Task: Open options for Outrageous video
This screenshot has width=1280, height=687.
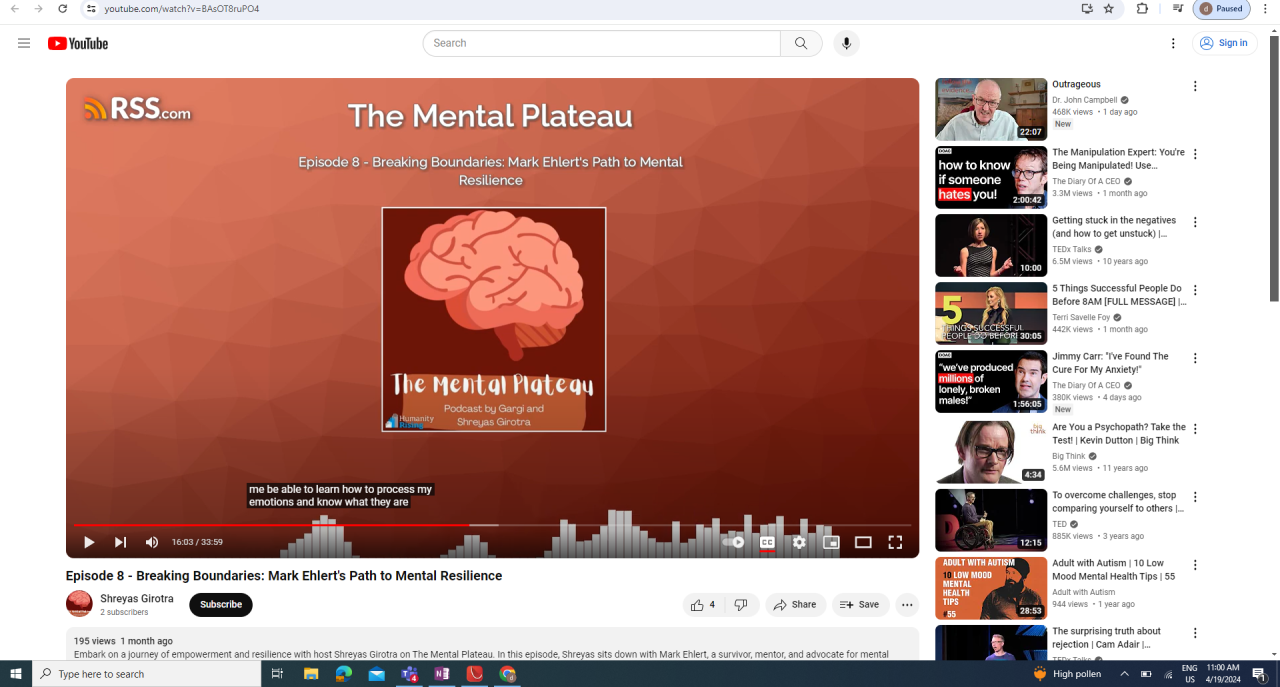Action: (1195, 86)
